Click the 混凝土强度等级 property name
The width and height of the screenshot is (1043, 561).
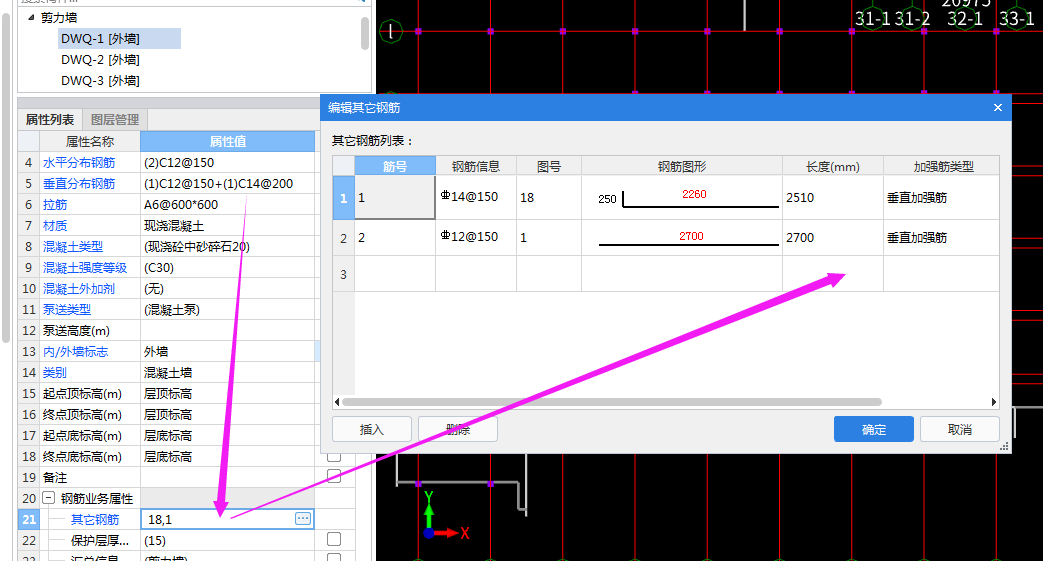85,268
